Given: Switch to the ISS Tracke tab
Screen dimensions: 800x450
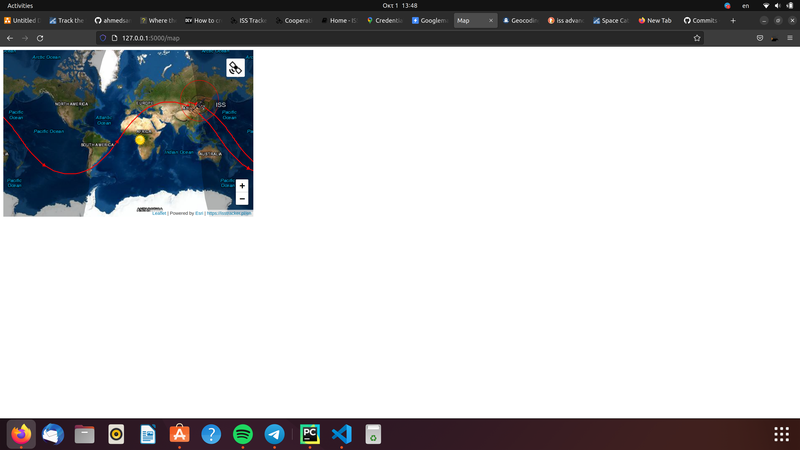Looking at the screenshot, I should 248,20.
